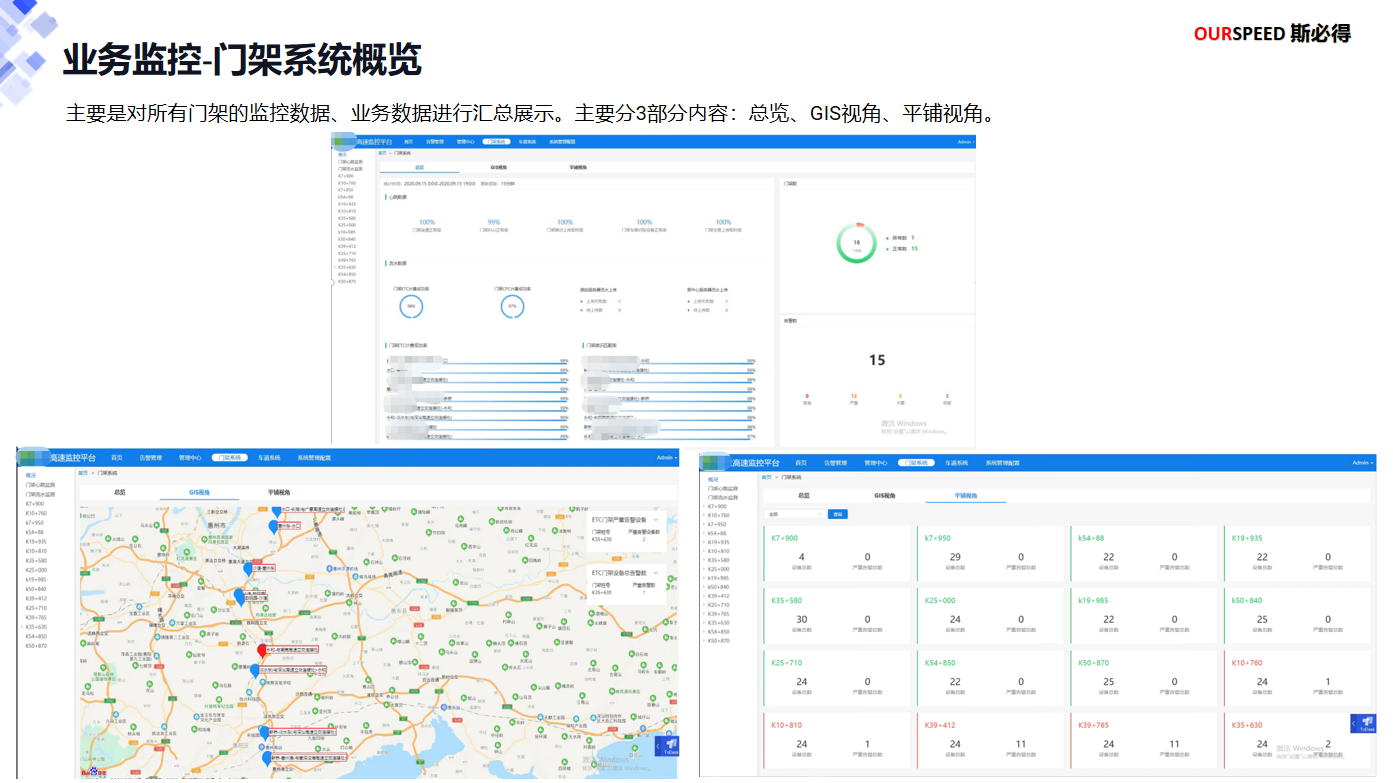Select the GIS视角 tab above the map
This screenshot has width=1393, height=783.
[200, 493]
